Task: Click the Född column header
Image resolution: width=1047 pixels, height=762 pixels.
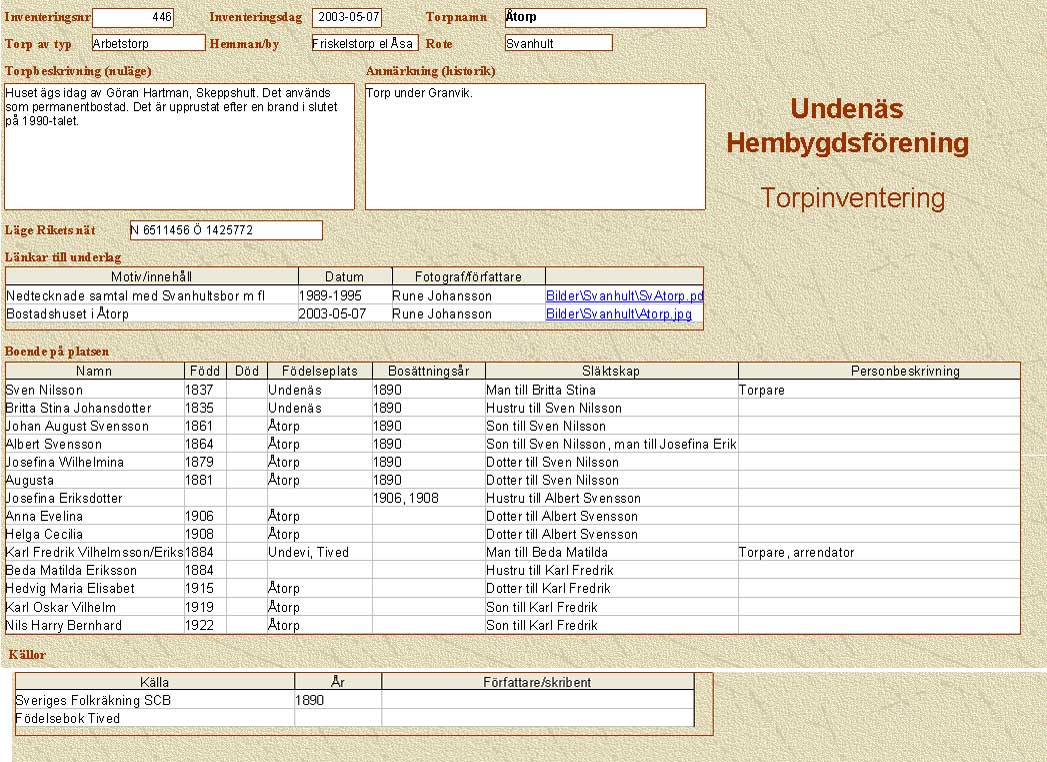Action: [205, 371]
